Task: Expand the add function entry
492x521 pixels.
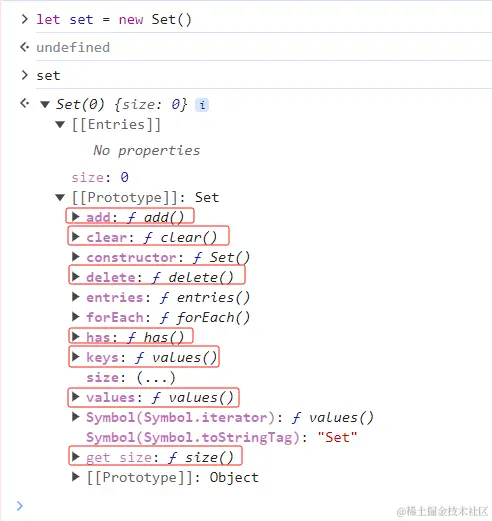Action: coord(76,217)
